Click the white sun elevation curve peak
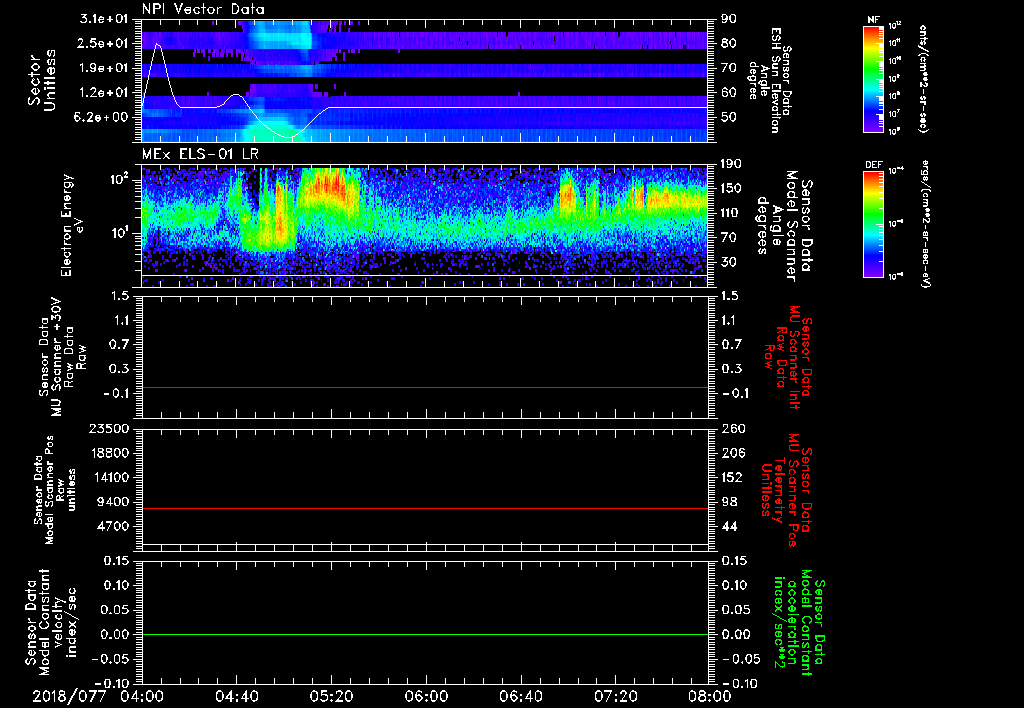Image resolution: width=1024 pixels, height=708 pixels. click(x=157, y=44)
